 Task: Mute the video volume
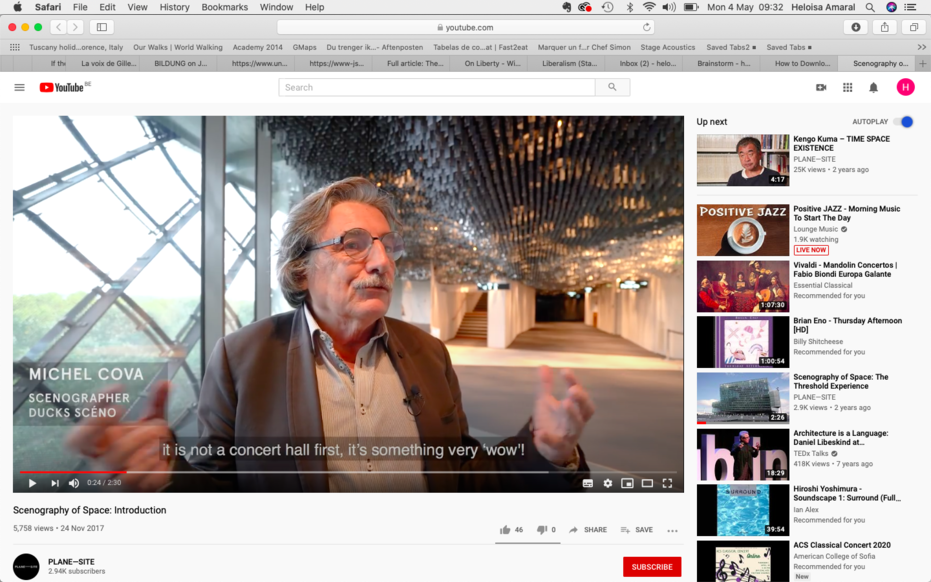point(74,483)
